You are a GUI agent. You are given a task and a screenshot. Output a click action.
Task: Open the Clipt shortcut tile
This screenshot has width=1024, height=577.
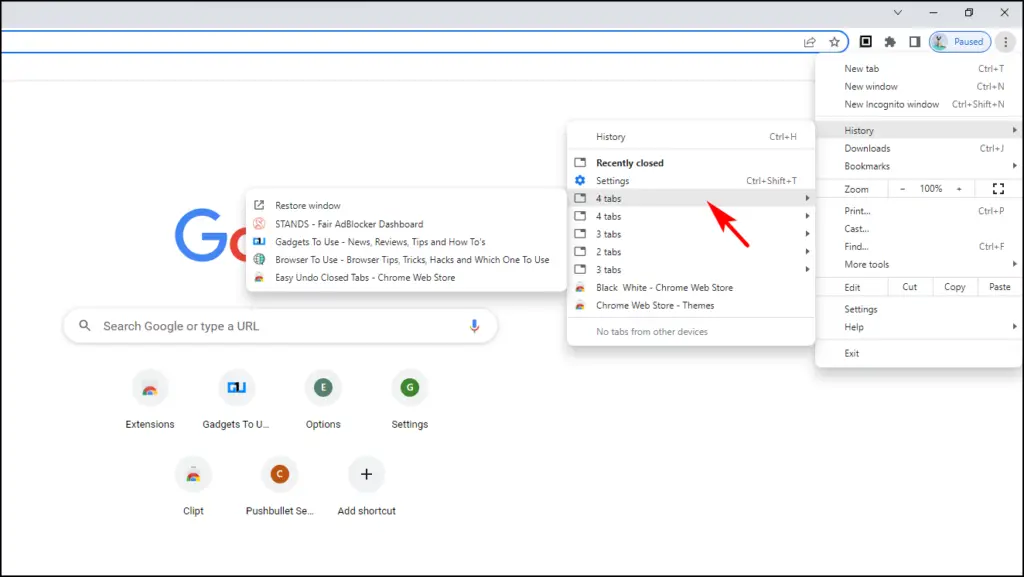pos(193,486)
